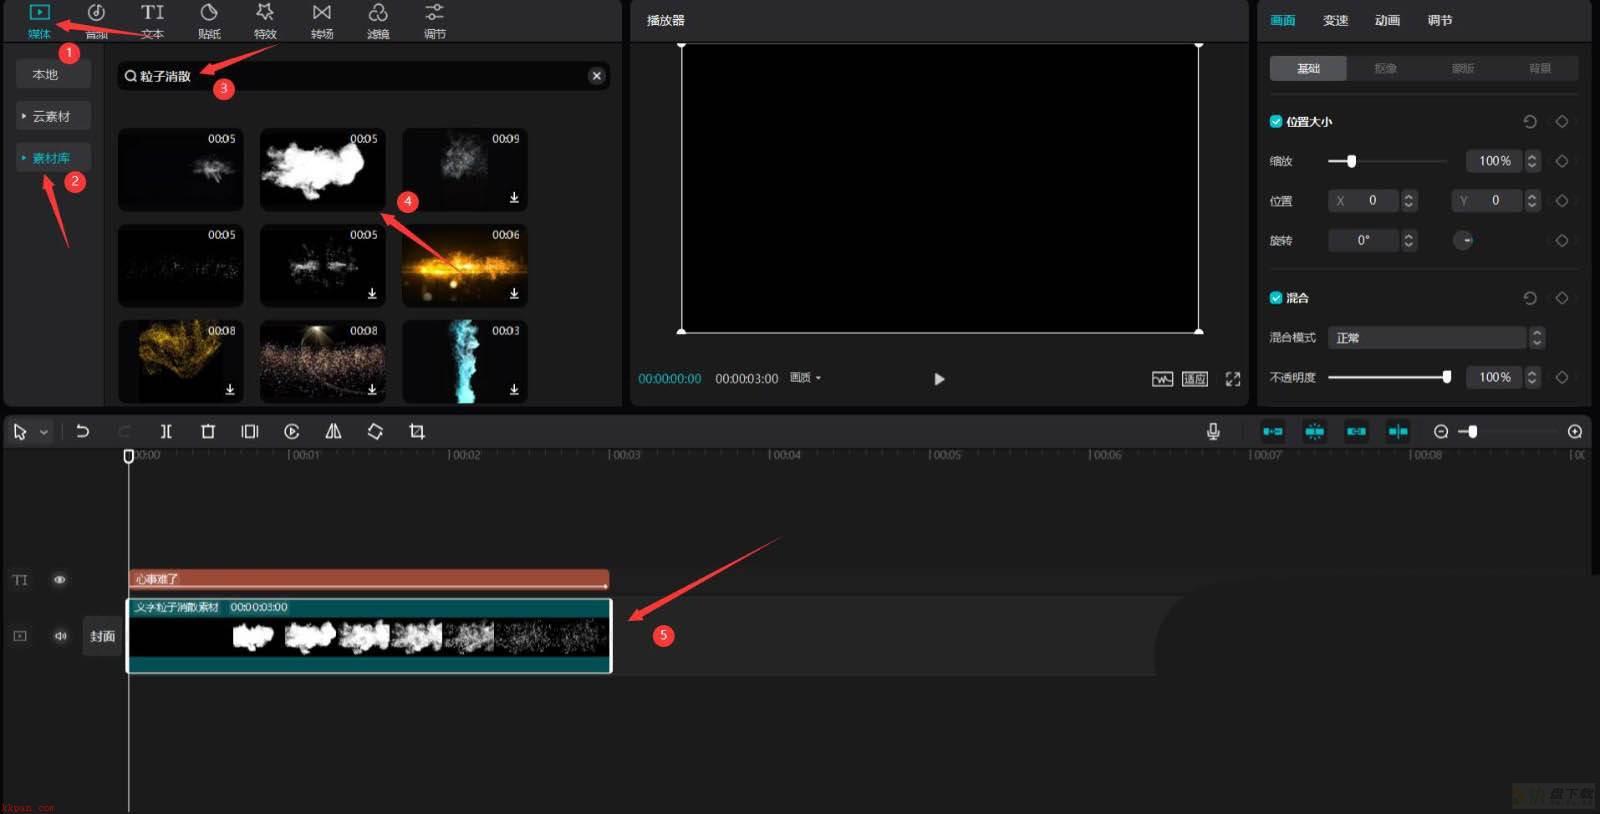Image resolution: width=1600 pixels, height=814 pixels.
Task: Expand the 云素材 category
Action: coord(53,116)
